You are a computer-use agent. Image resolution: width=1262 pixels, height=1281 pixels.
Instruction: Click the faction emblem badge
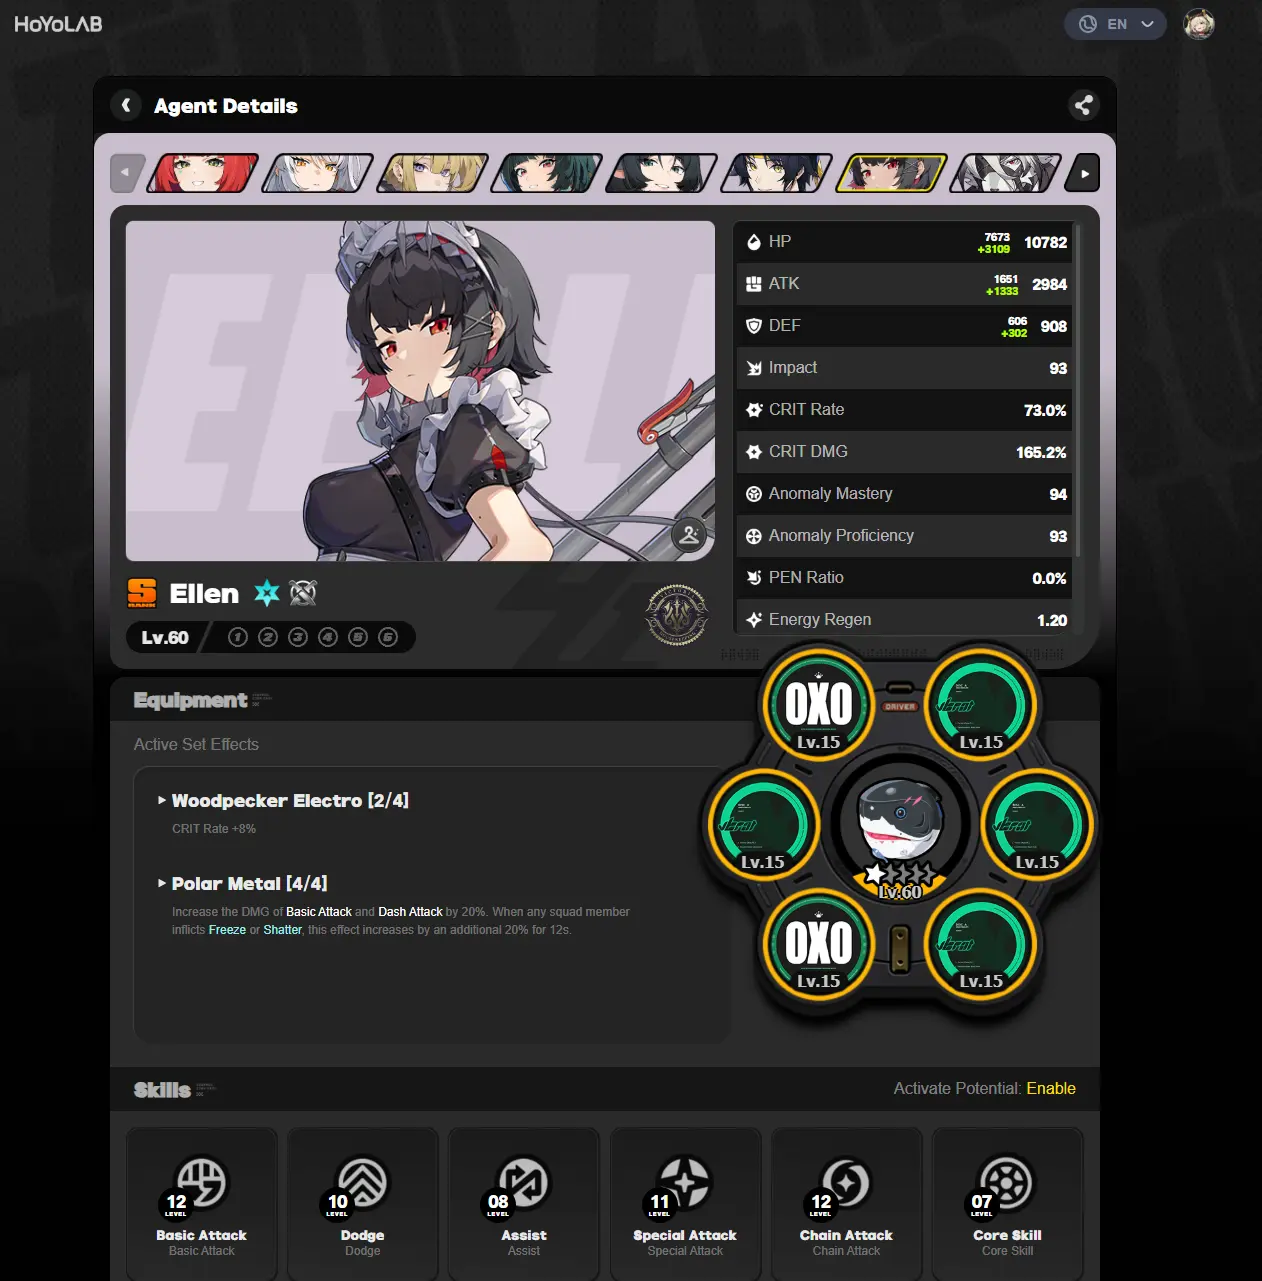coord(677,615)
